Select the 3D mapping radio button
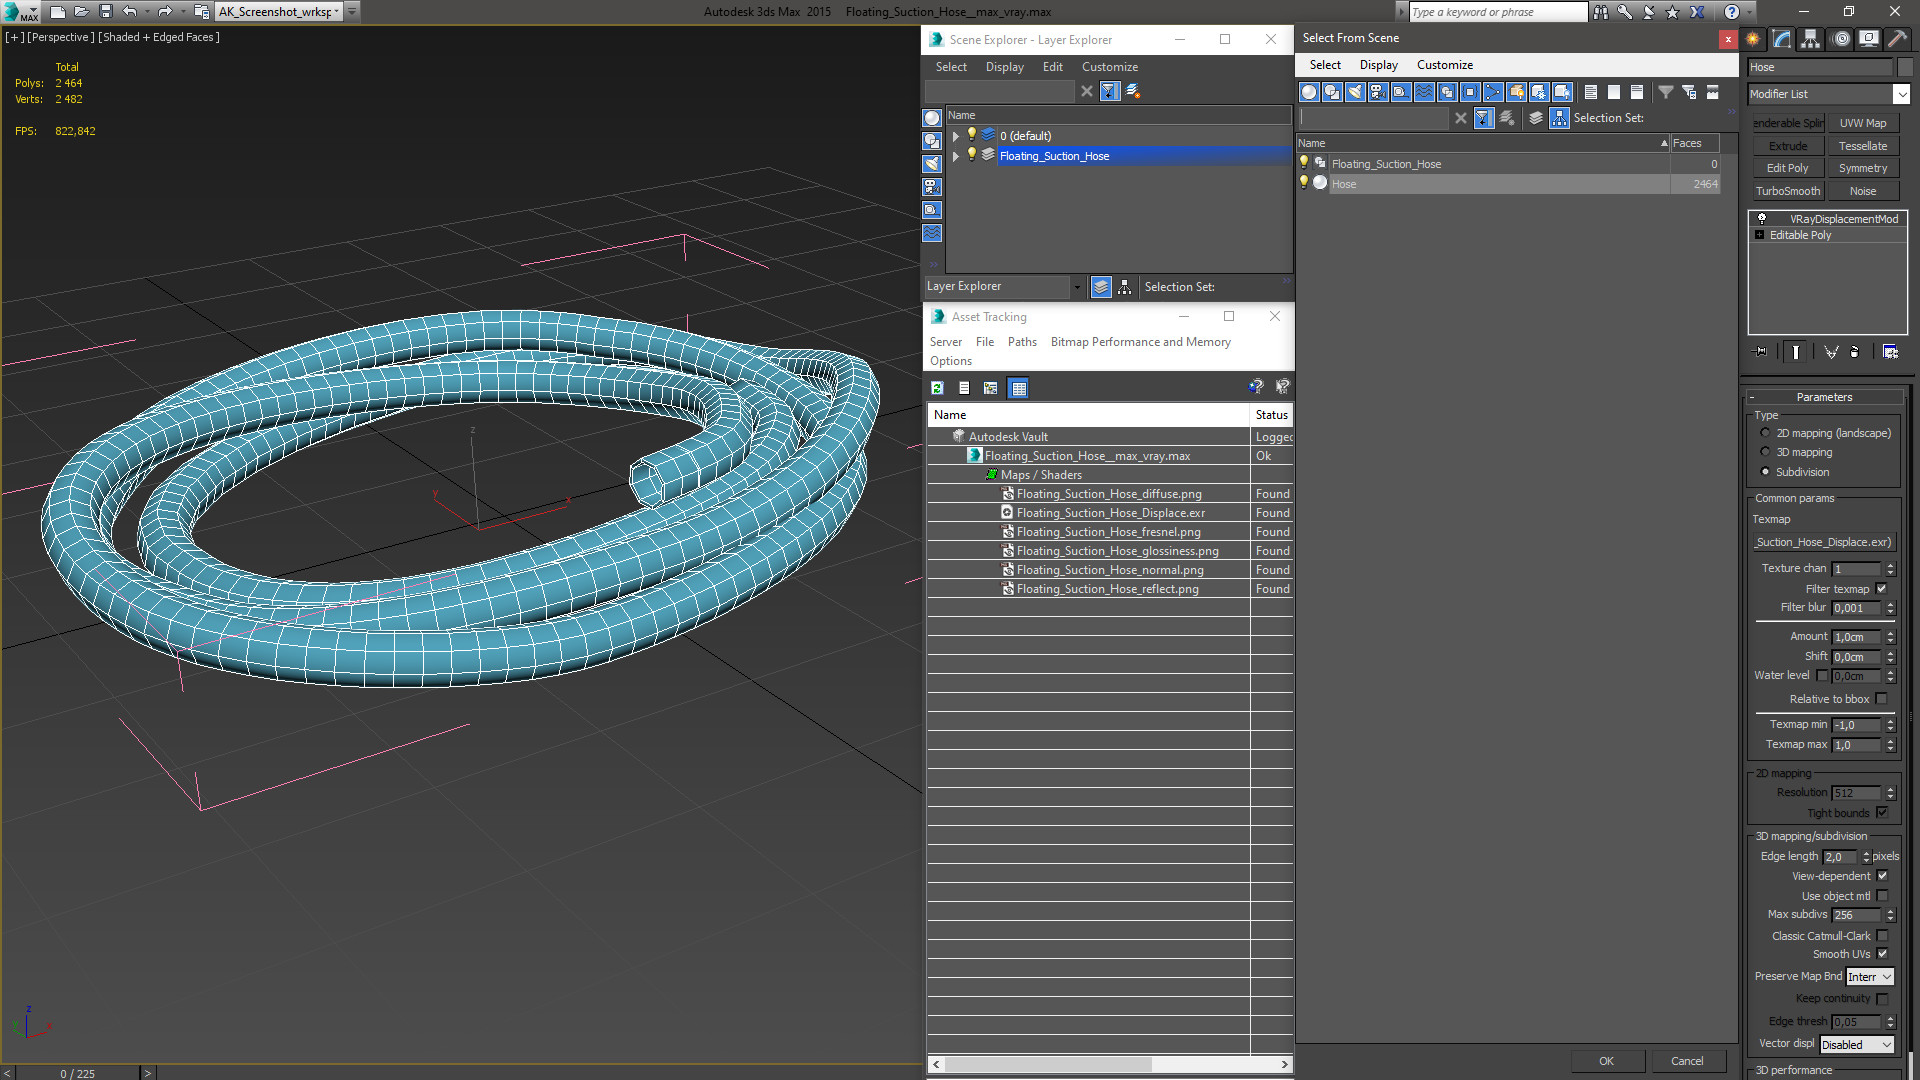 point(1765,452)
